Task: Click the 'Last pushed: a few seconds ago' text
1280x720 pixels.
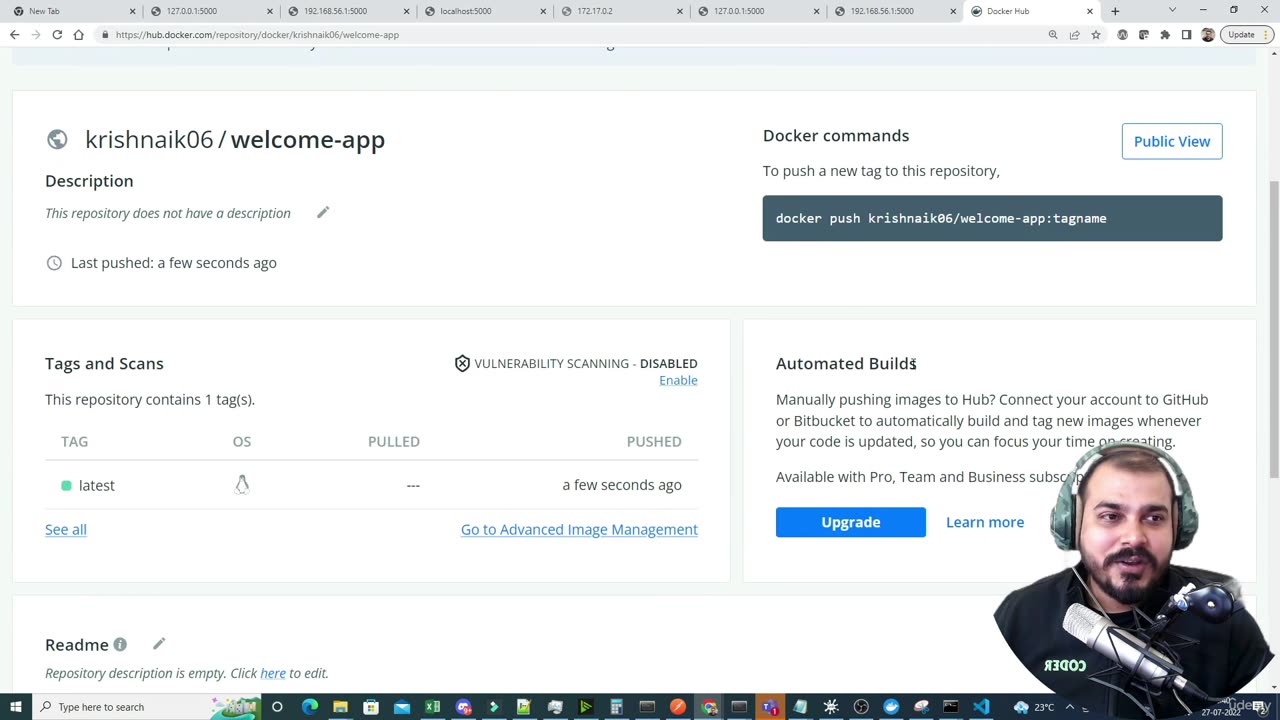Action: [174, 263]
